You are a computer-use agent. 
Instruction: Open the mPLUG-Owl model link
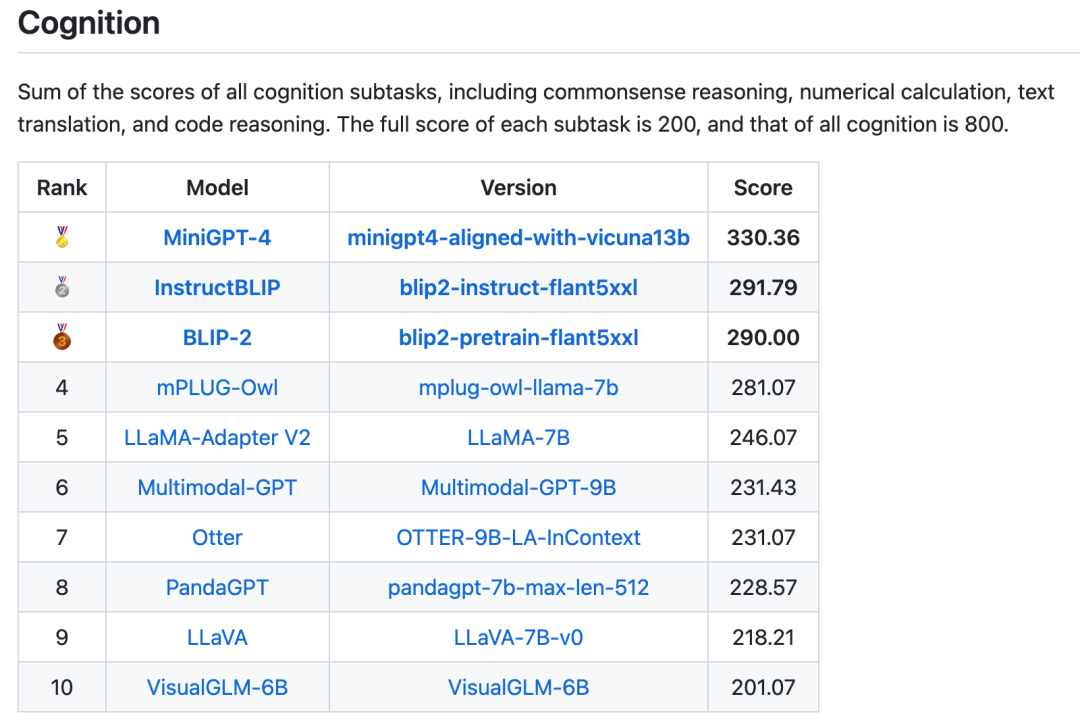[x=217, y=388]
